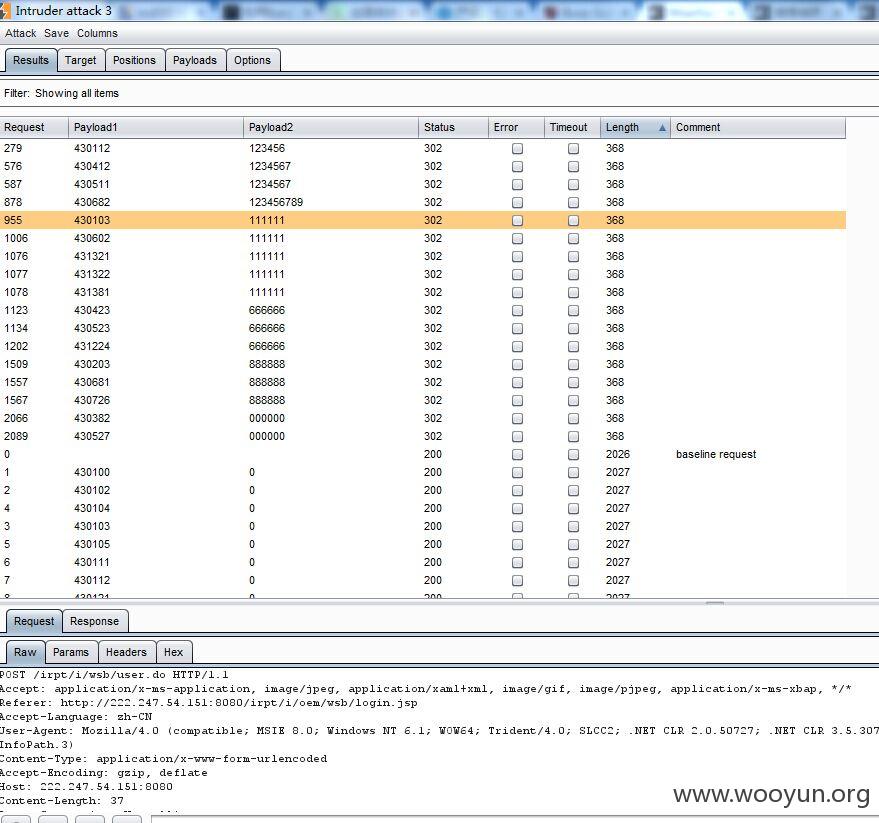Open the Save menu
This screenshot has height=823, width=879.
point(56,33)
